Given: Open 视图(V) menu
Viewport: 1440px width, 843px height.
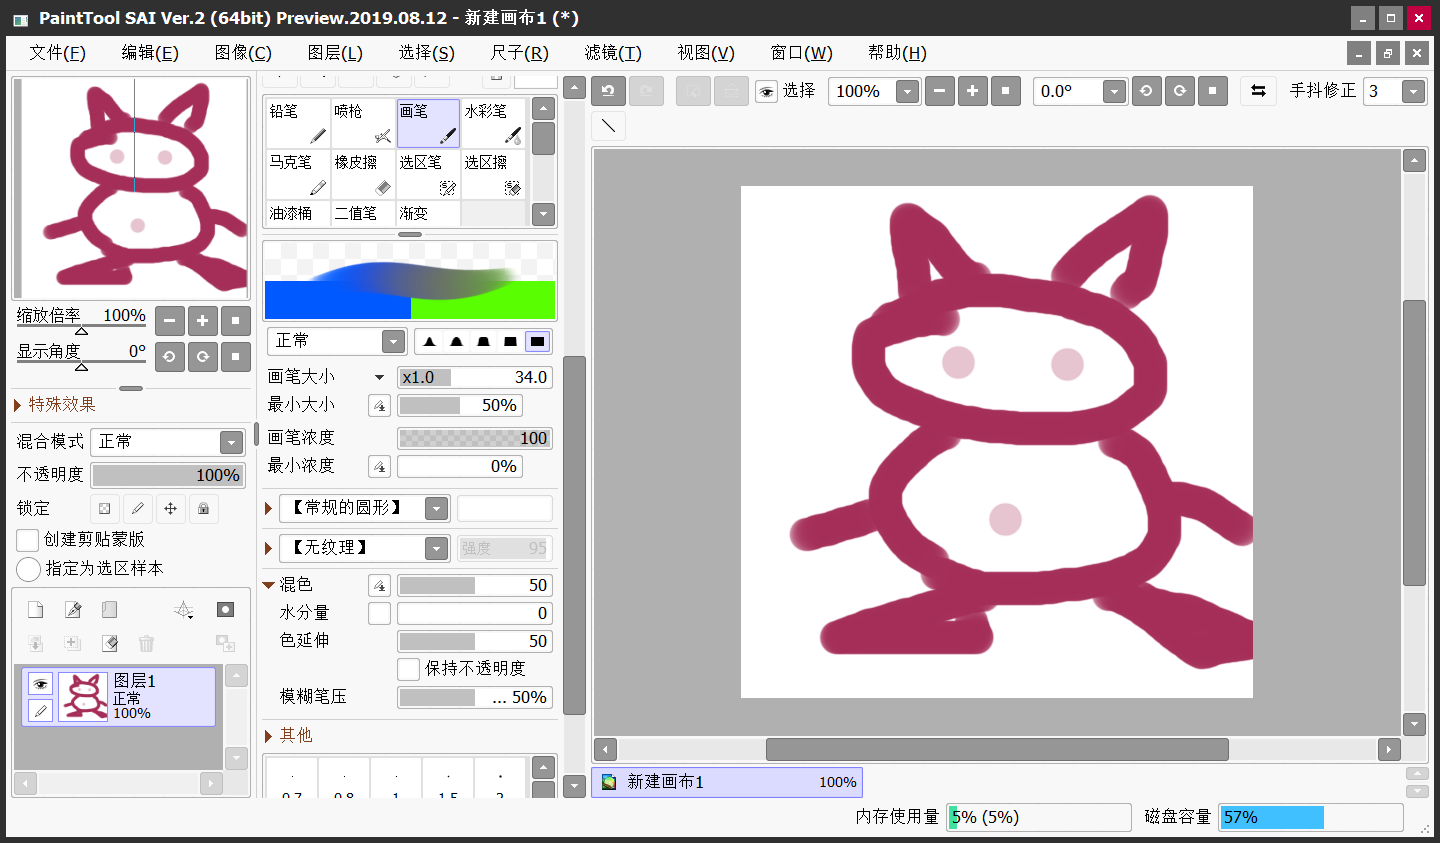Looking at the screenshot, I should click(x=706, y=53).
